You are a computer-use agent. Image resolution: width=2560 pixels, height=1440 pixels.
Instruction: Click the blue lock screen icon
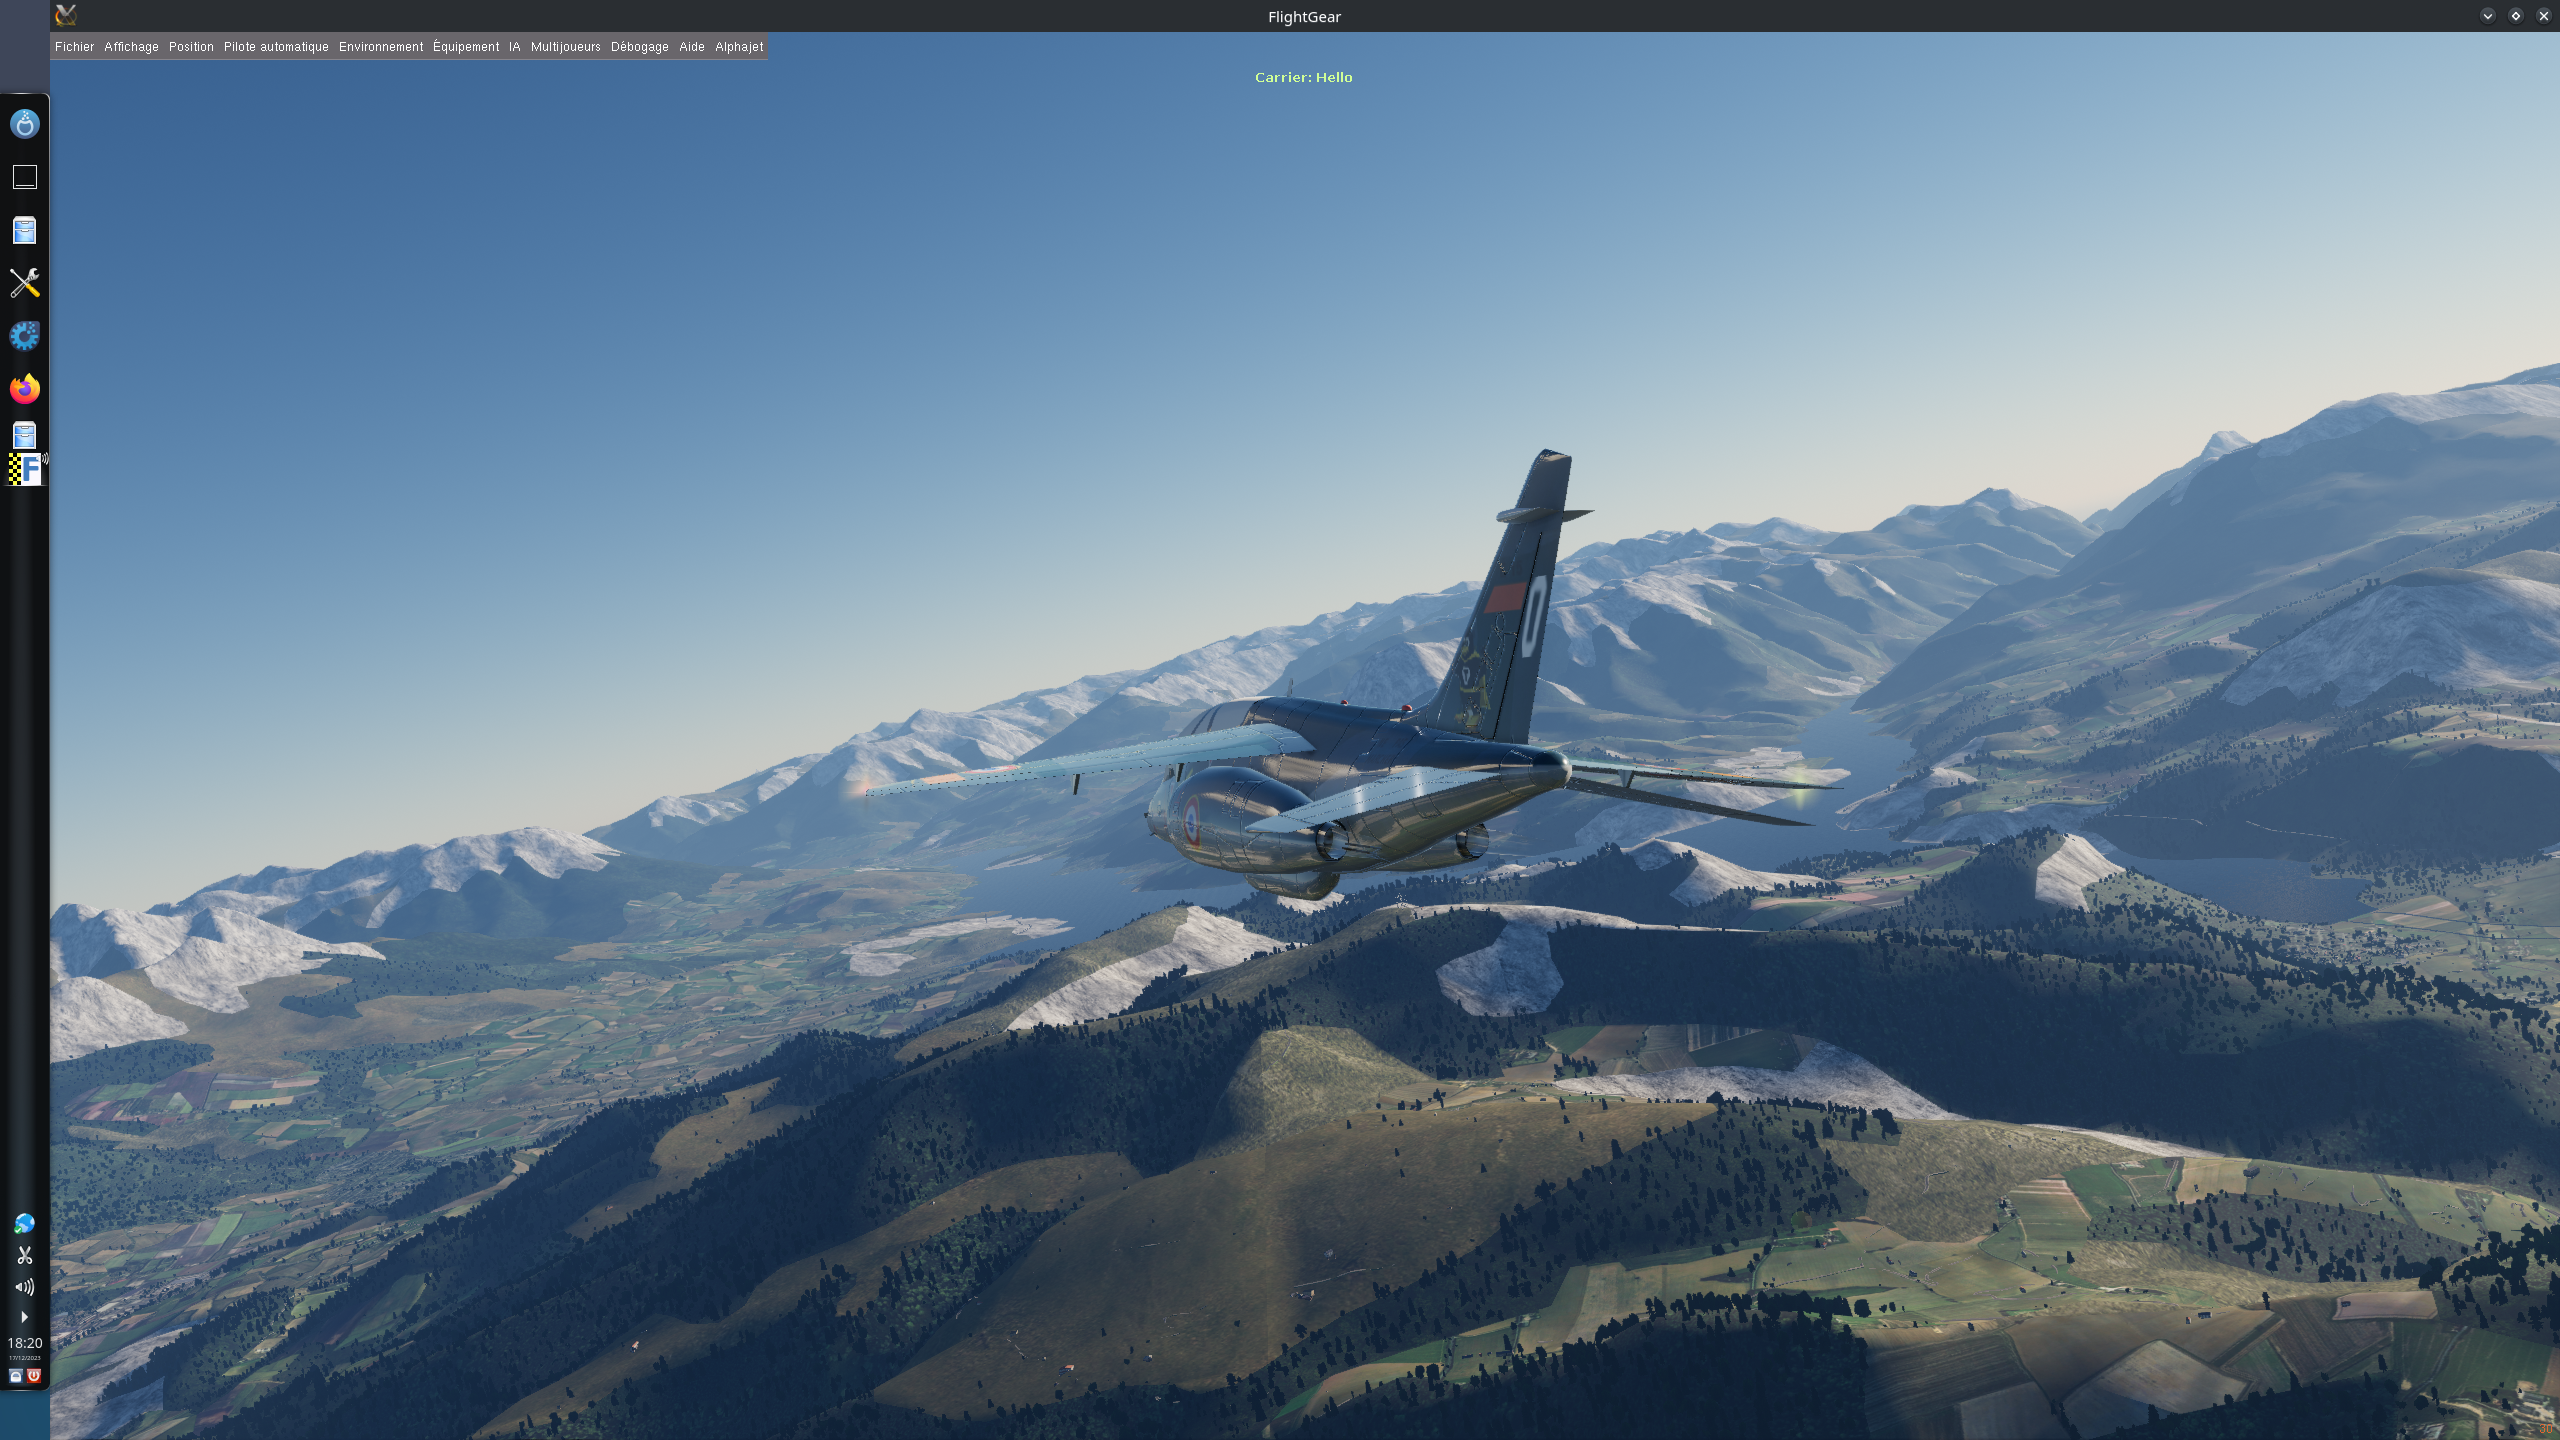[15, 1376]
